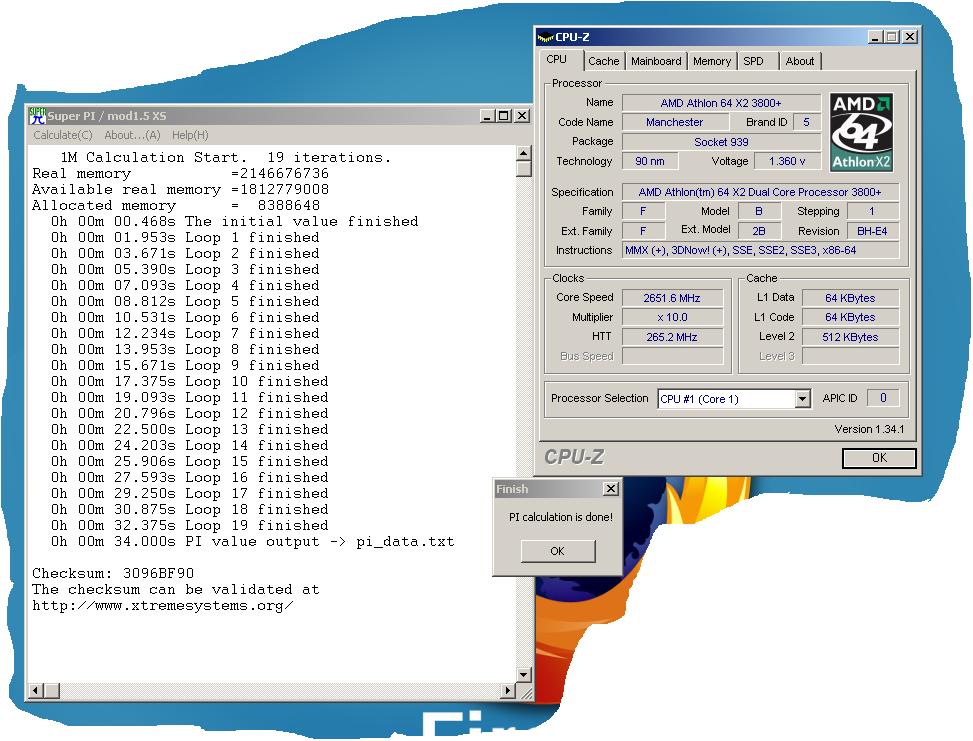Click Super PI horizontal scrollbar left arrow
973x741 pixels.
click(35, 690)
